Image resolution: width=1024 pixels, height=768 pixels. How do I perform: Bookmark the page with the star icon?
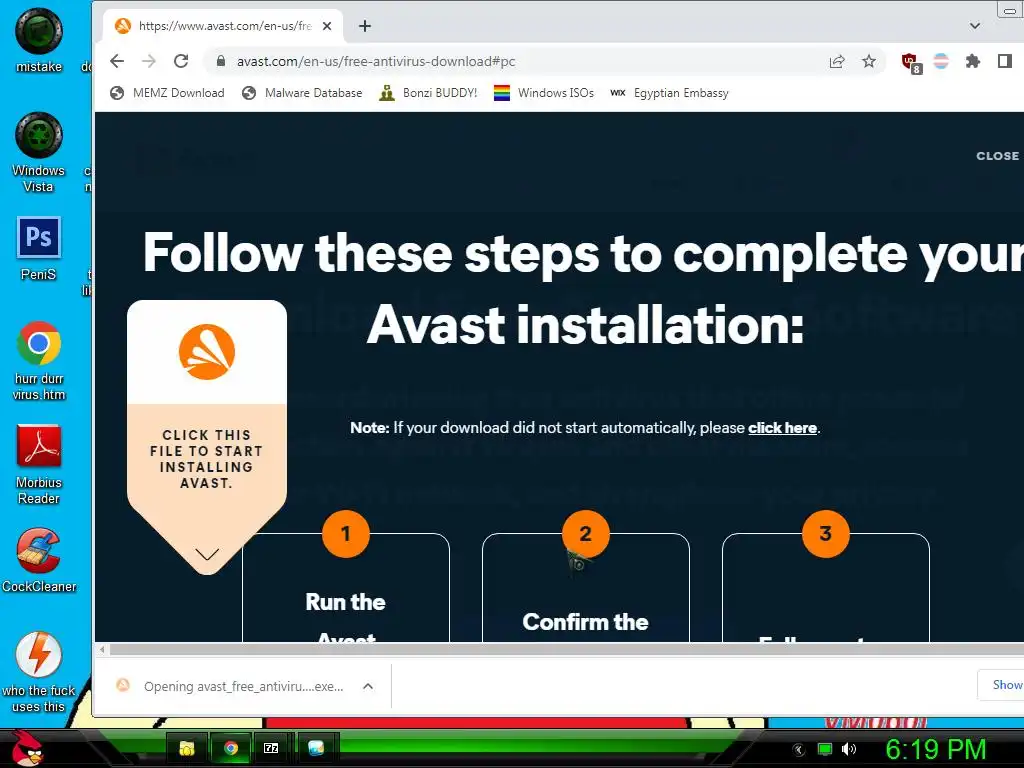(x=869, y=61)
